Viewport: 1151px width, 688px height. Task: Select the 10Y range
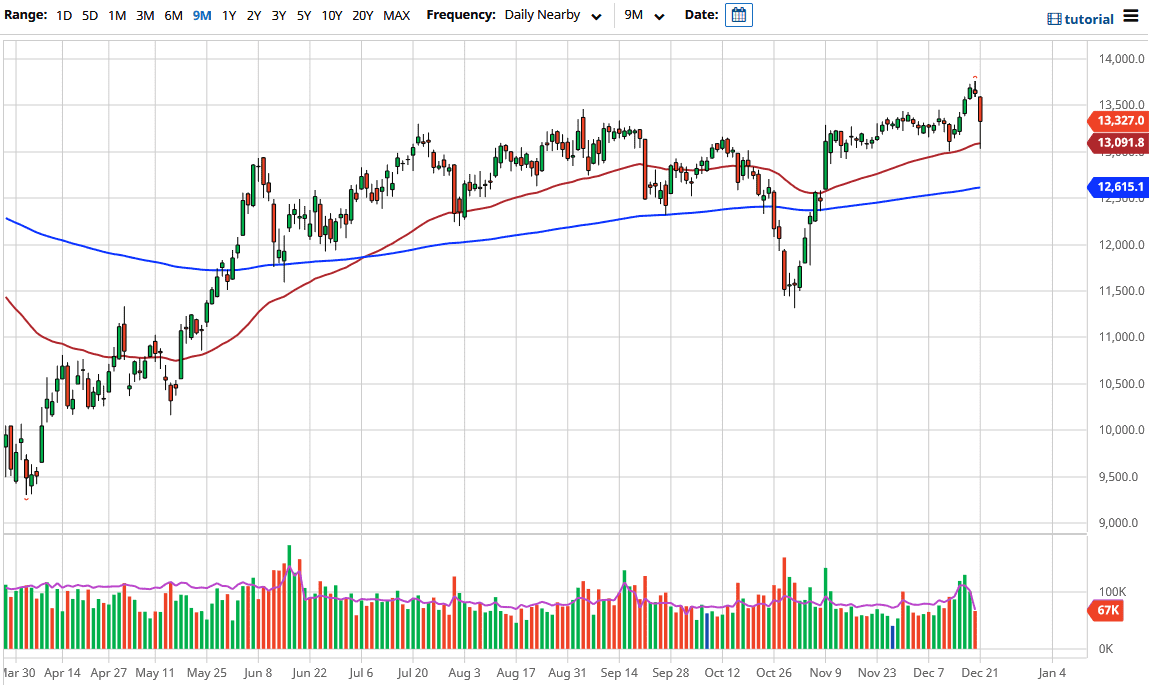tap(330, 16)
